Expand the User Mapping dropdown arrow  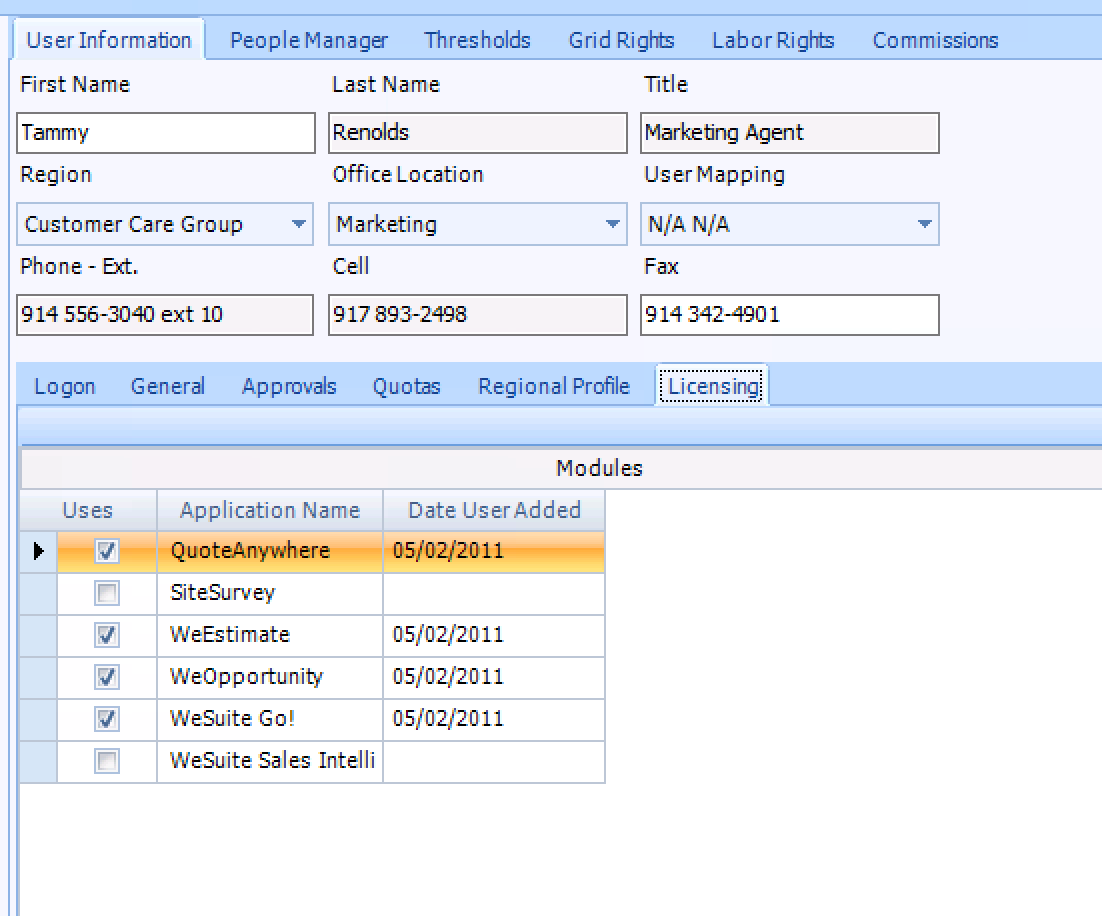pos(925,224)
